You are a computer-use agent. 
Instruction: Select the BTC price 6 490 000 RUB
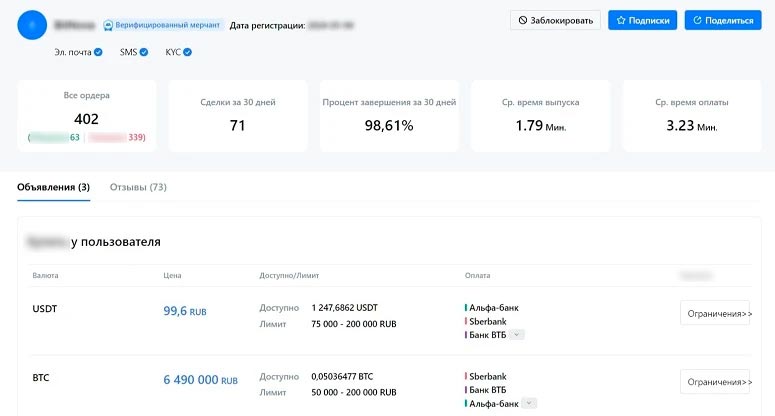click(200, 381)
